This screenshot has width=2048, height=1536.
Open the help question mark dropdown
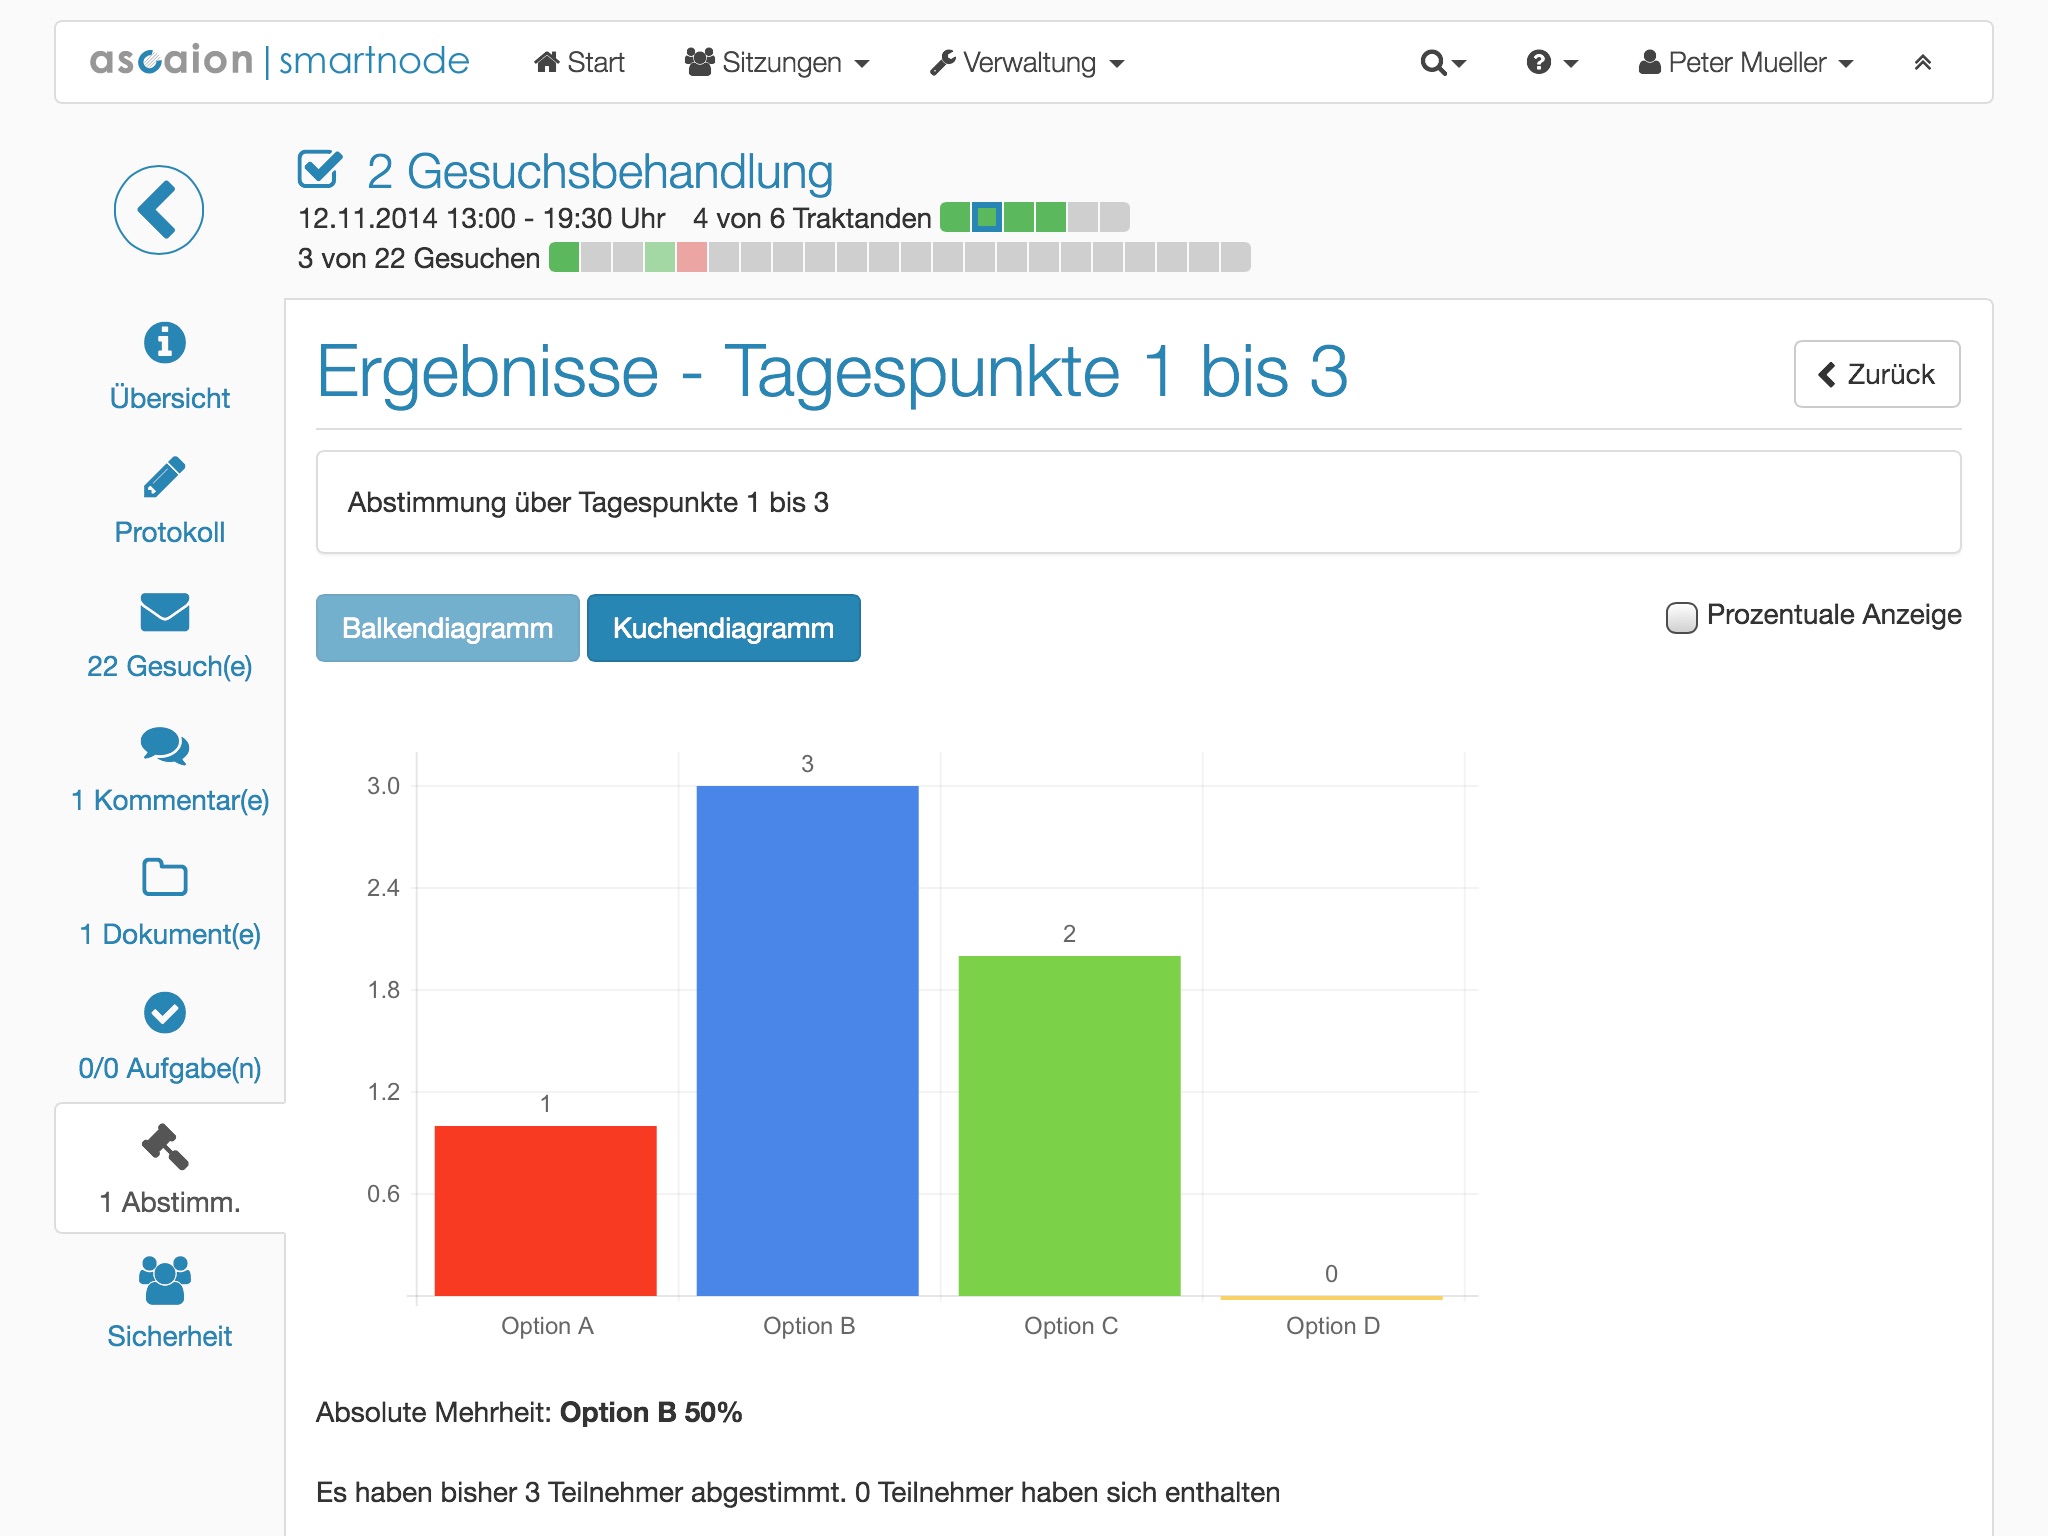[1552, 63]
